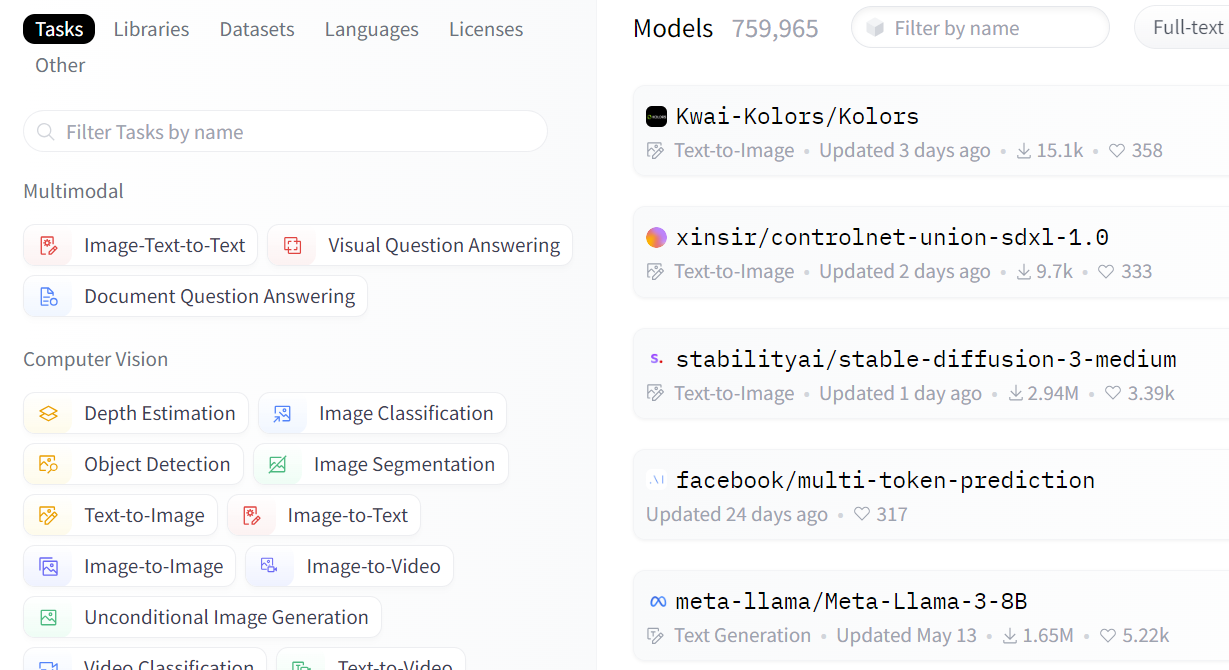Click 'Text Generation' label on Meta-Llama card
Viewport: 1229px width, 670px height.
pos(743,636)
